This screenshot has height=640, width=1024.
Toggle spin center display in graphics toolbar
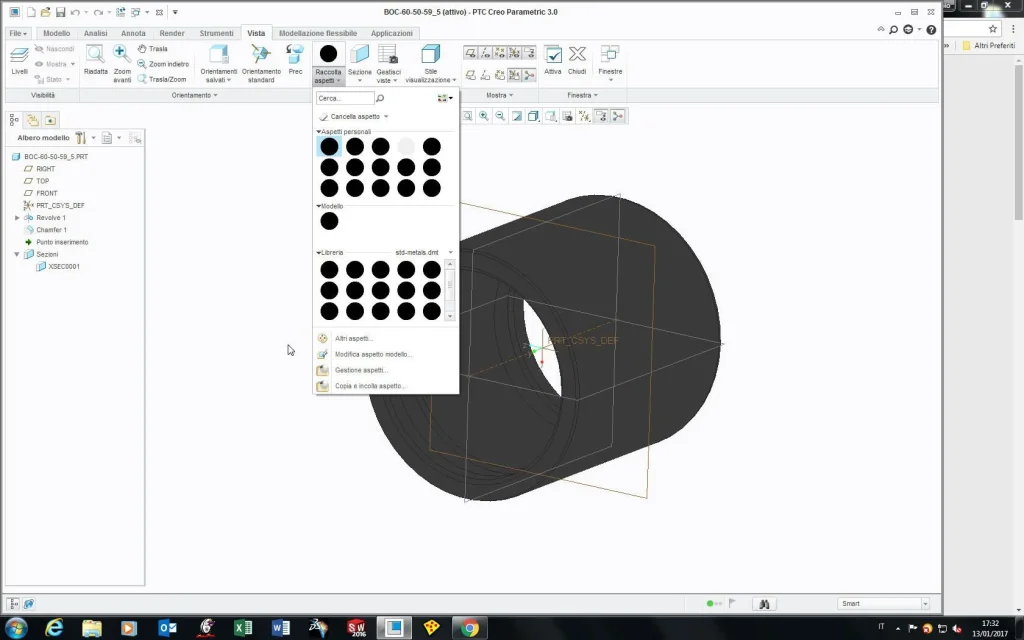click(618, 116)
